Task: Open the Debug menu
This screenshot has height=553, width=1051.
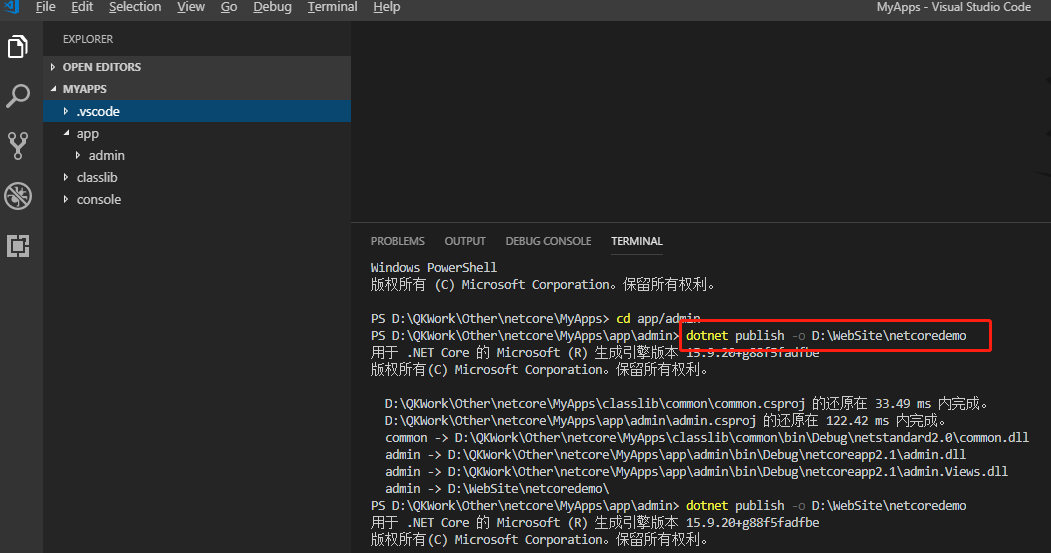Action: click(x=272, y=7)
